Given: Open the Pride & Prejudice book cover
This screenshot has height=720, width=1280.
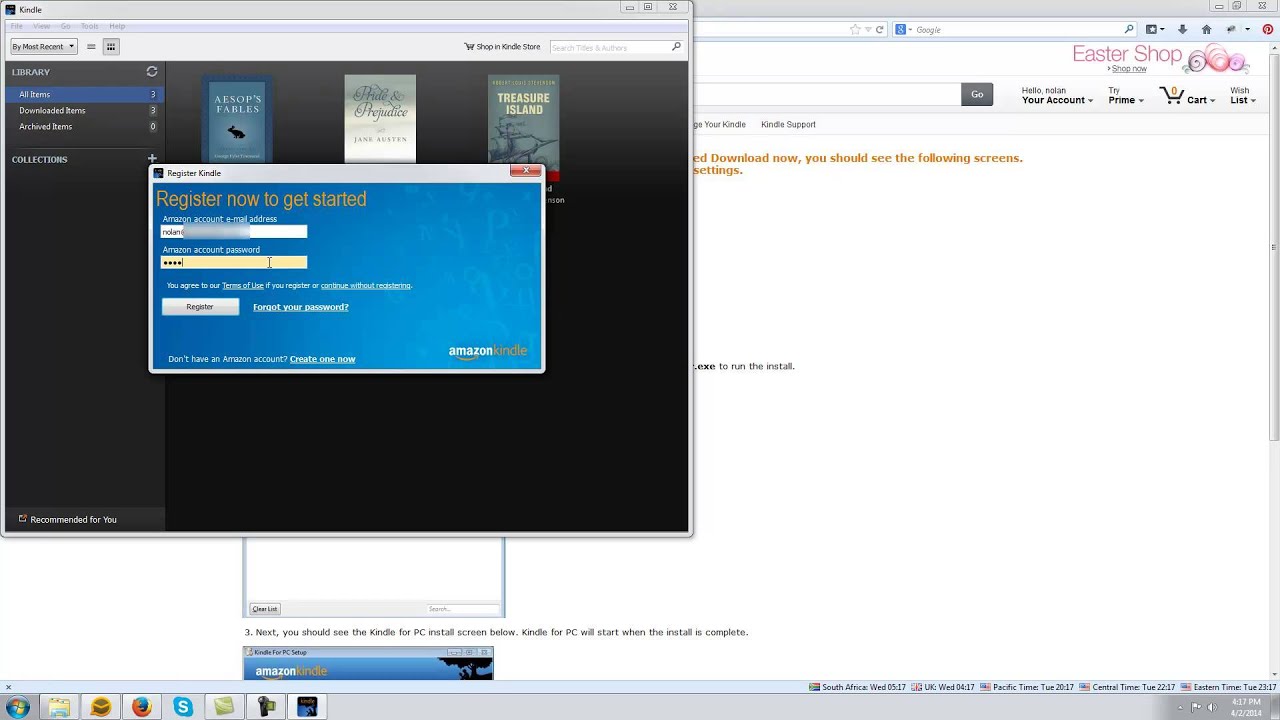Looking at the screenshot, I should 380,117.
